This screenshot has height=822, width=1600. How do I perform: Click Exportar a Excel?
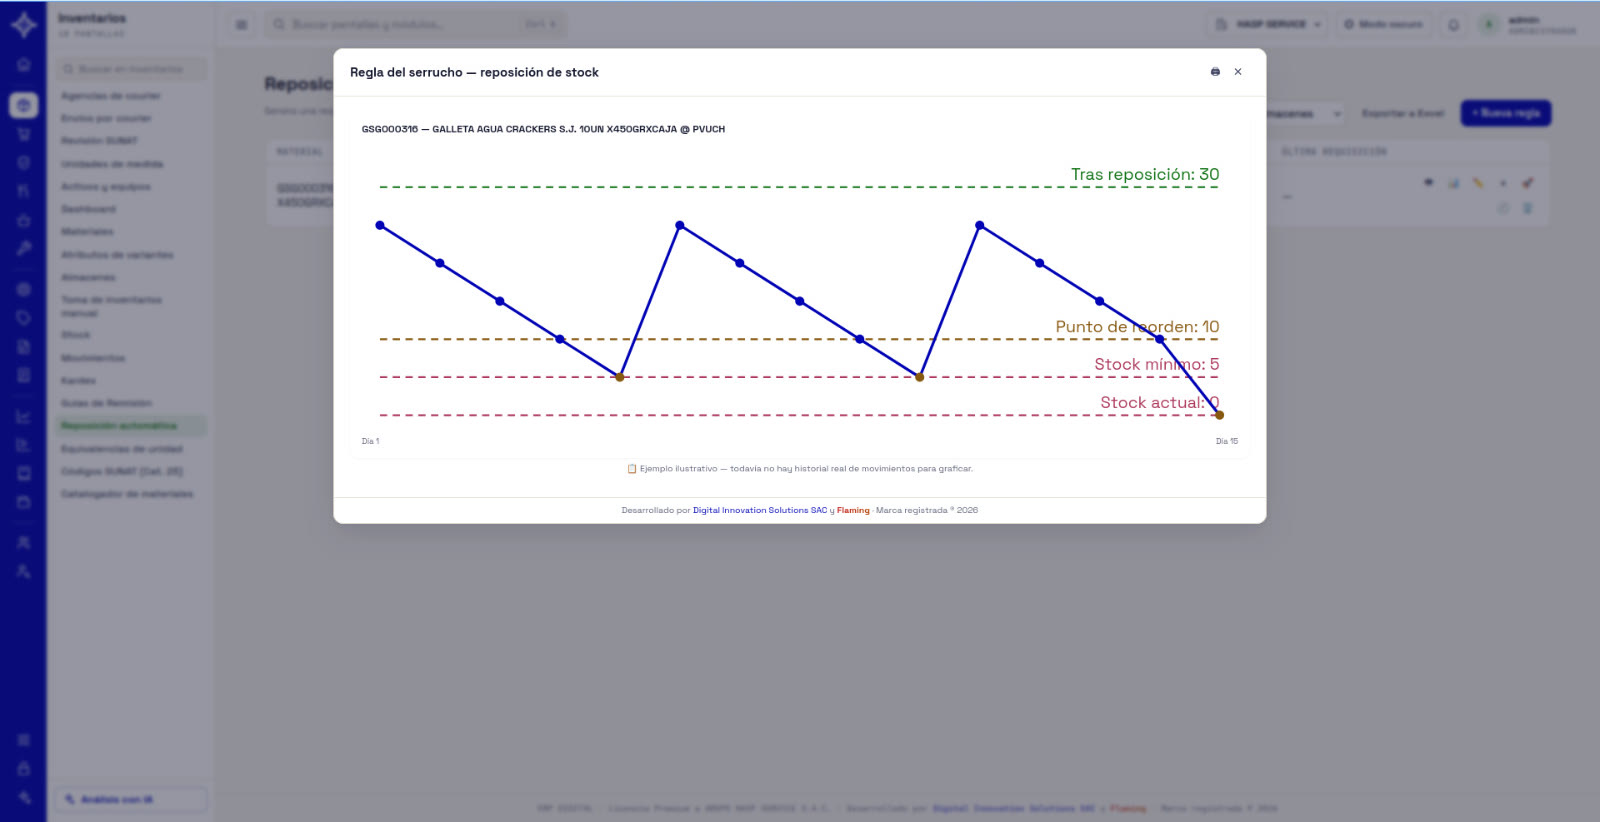[x=1403, y=114]
